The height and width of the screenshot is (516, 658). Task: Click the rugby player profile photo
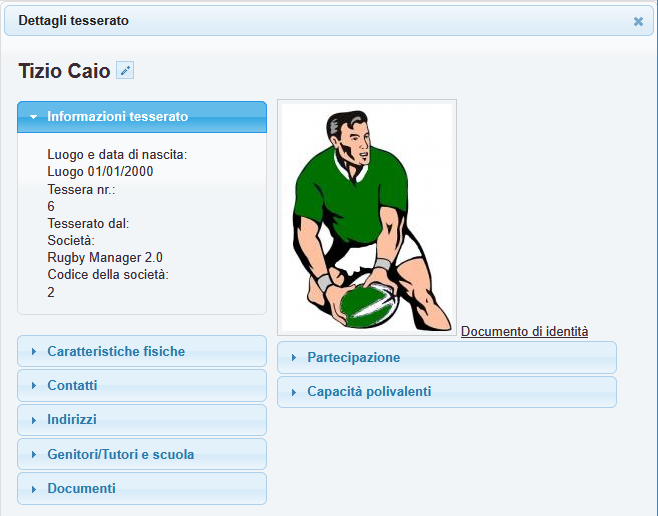click(x=367, y=217)
